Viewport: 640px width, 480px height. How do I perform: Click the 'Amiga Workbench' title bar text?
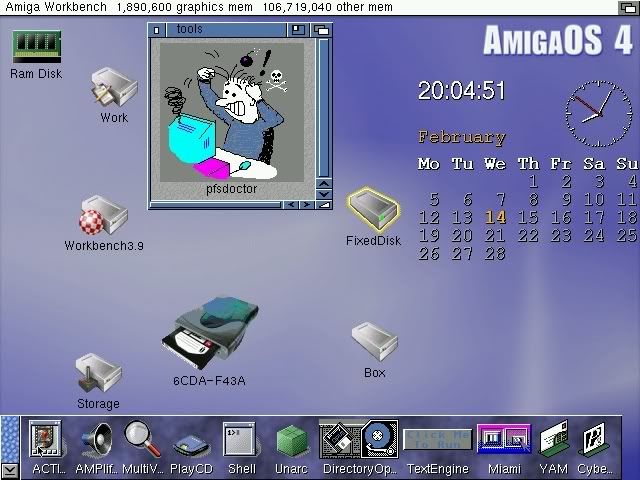point(56,7)
